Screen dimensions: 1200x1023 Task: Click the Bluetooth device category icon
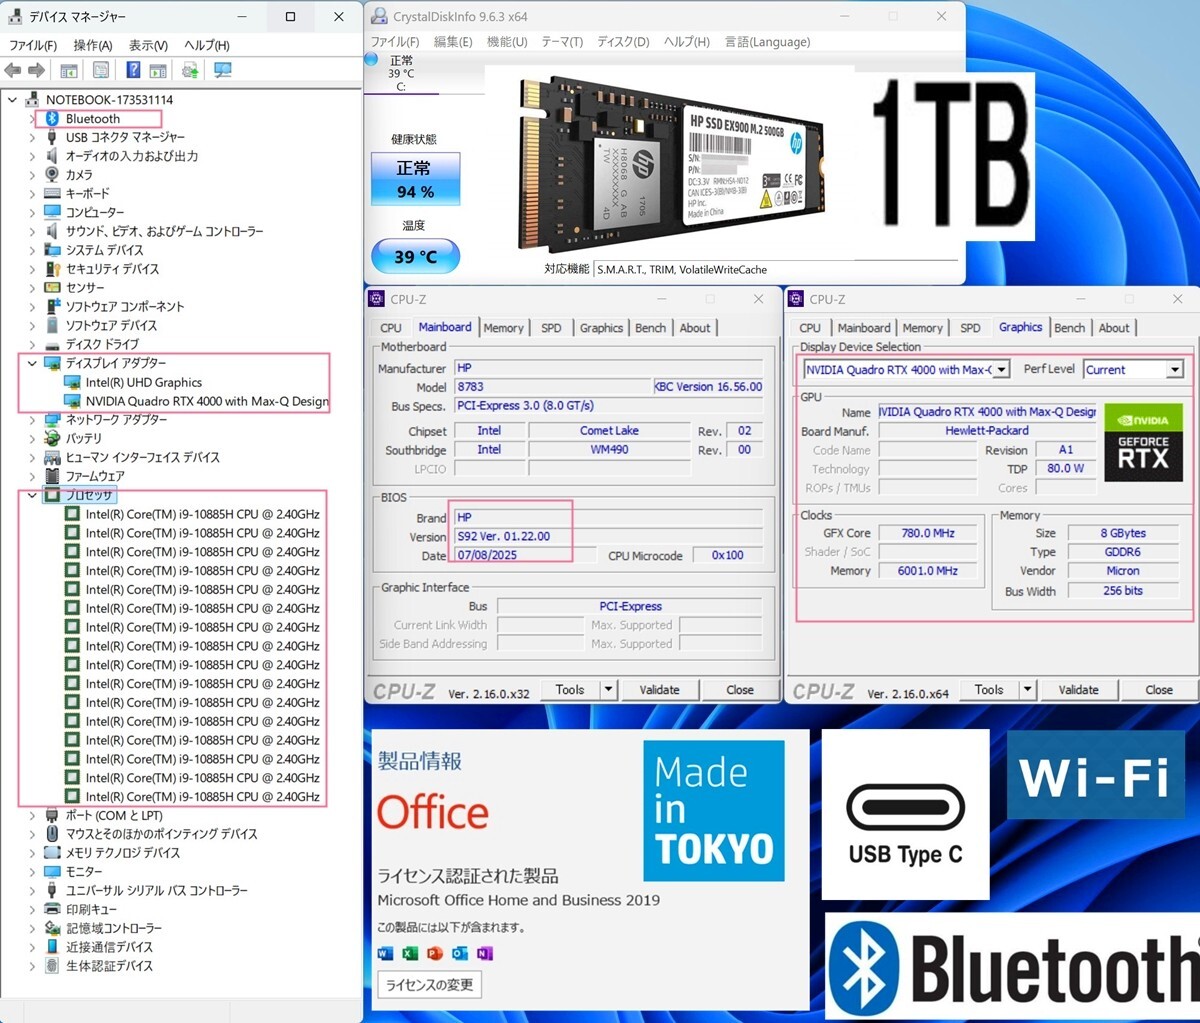tap(53, 118)
